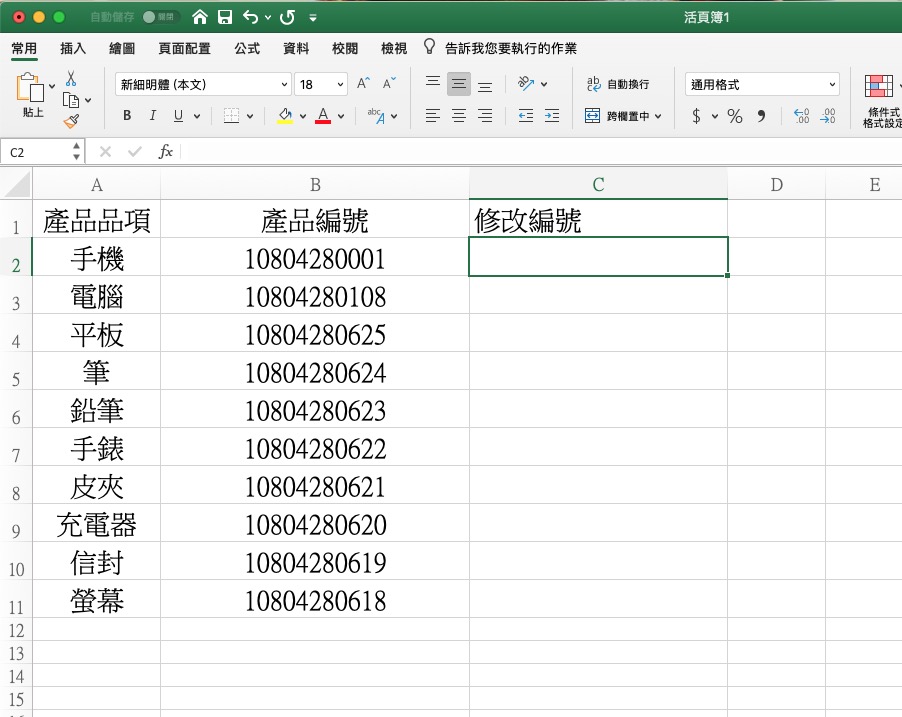The image size is (902, 717).
Task: Switch to the 資料 tab
Action: coord(296,48)
